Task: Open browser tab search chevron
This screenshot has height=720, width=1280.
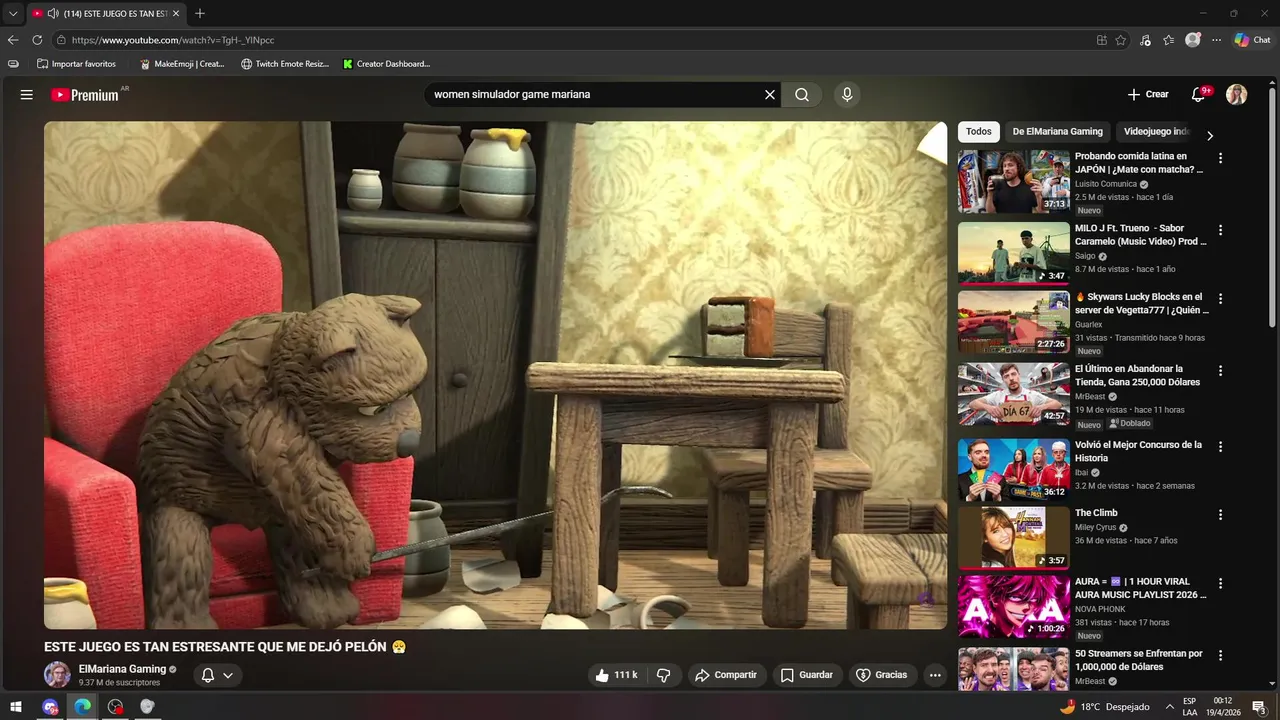Action: [x=13, y=13]
